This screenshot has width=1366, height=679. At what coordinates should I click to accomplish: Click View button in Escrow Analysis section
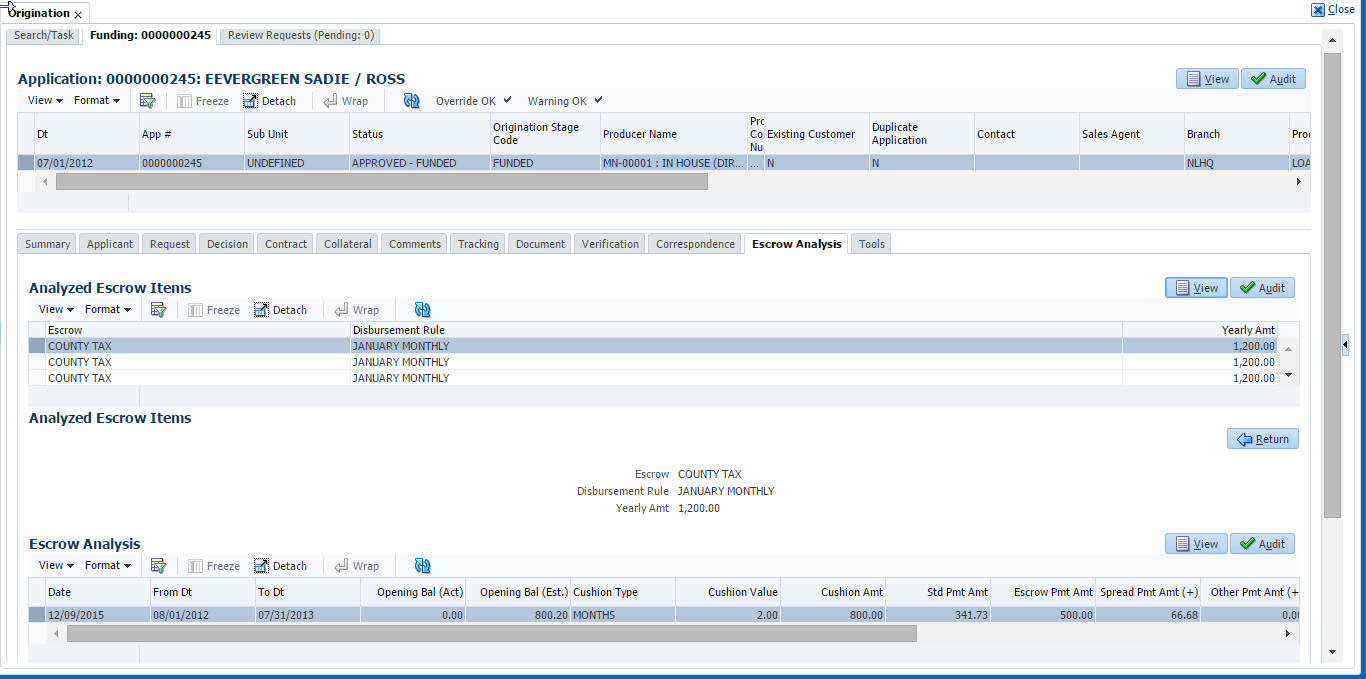1196,544
